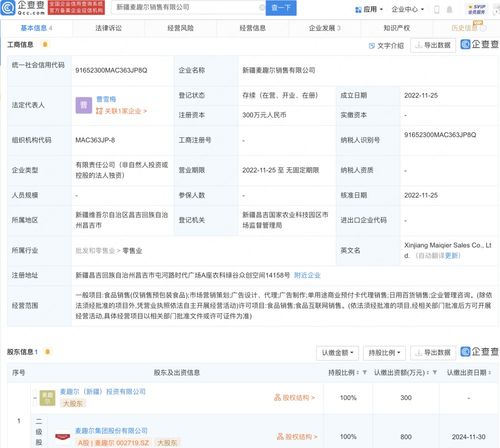Open the 关联1家企业 link
The width and height of the screenshot is (500, 448).
click(x=121, y=111)
